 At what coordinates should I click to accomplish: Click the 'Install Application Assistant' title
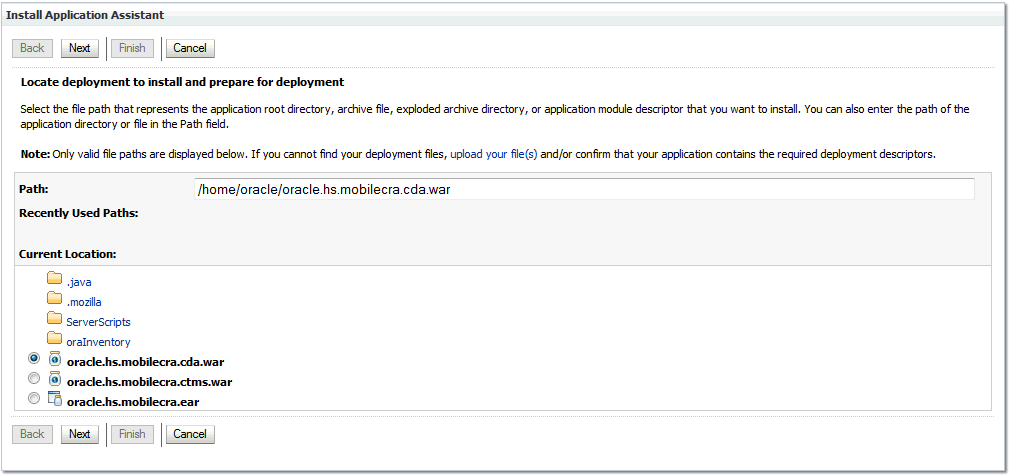click(85, 15)
